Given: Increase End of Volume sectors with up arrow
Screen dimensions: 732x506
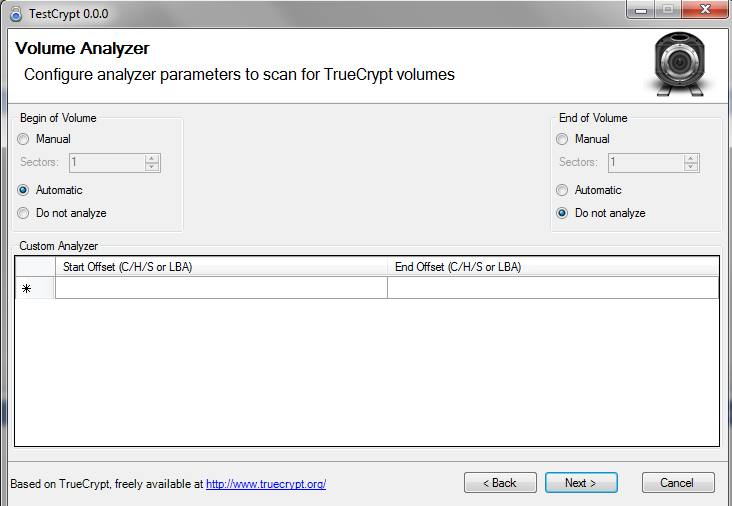Looking at the screenshot, I should [691, 159].
